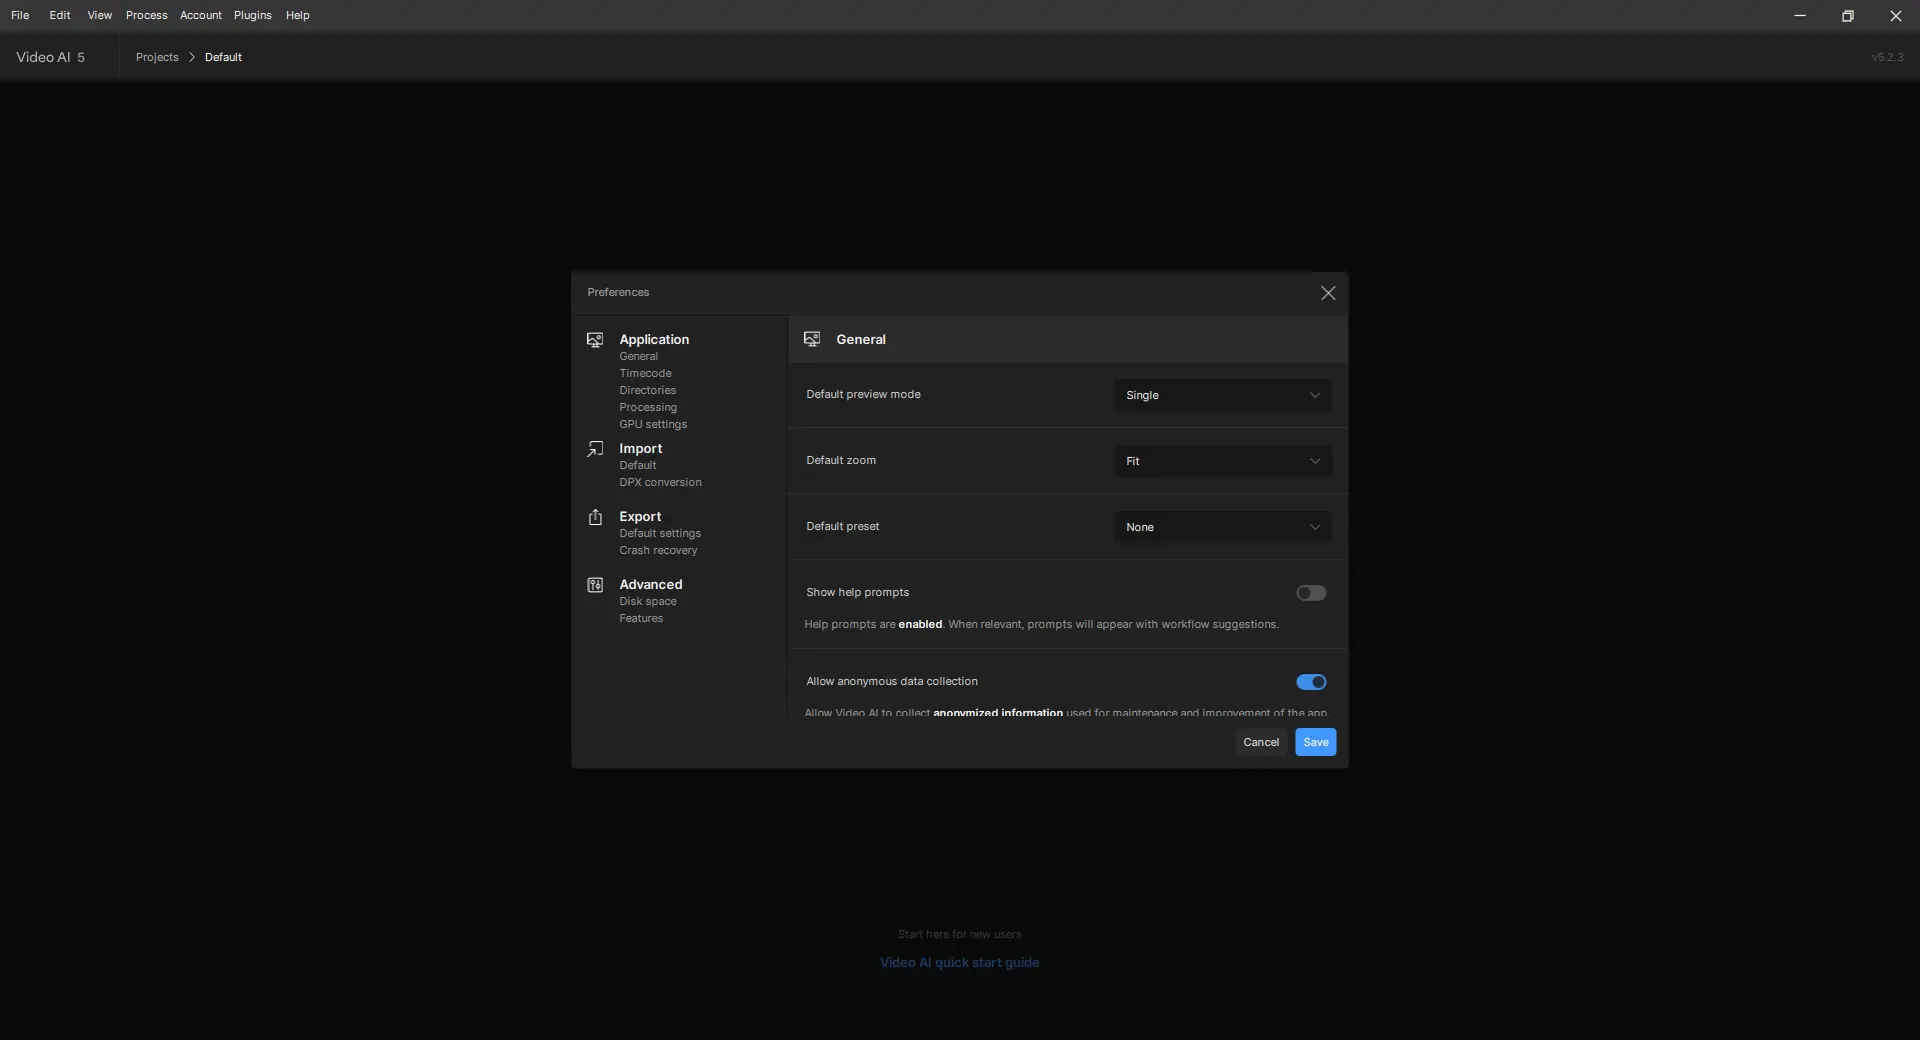
Task: Select General under Application
Action: 638,357
